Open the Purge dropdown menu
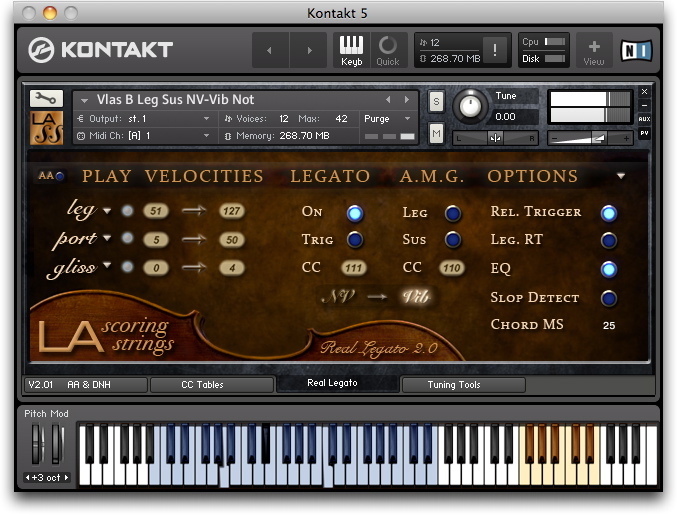Image resolution: width=677 pixels, height=515 pixels. [x=387, y=118]
